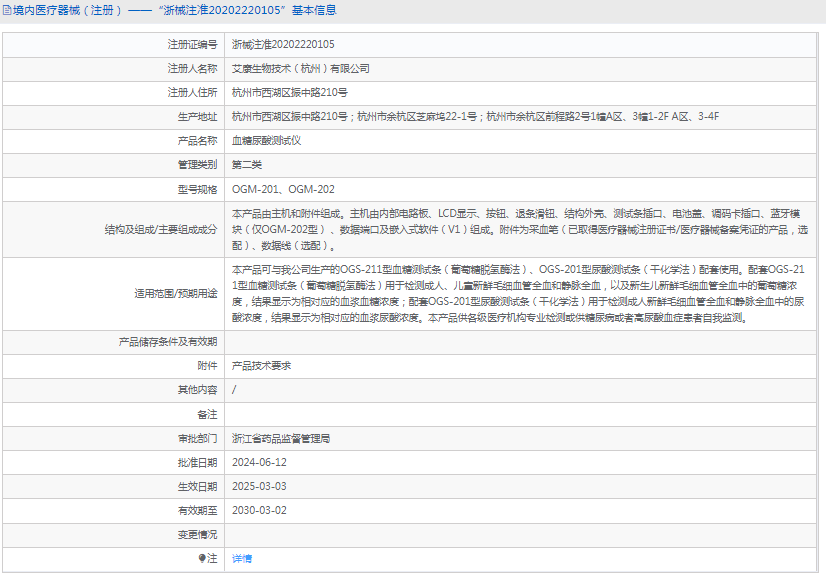Click the slash value in 其他内容 row
This screenshot has height=579, width=826.
click(234, 390)
